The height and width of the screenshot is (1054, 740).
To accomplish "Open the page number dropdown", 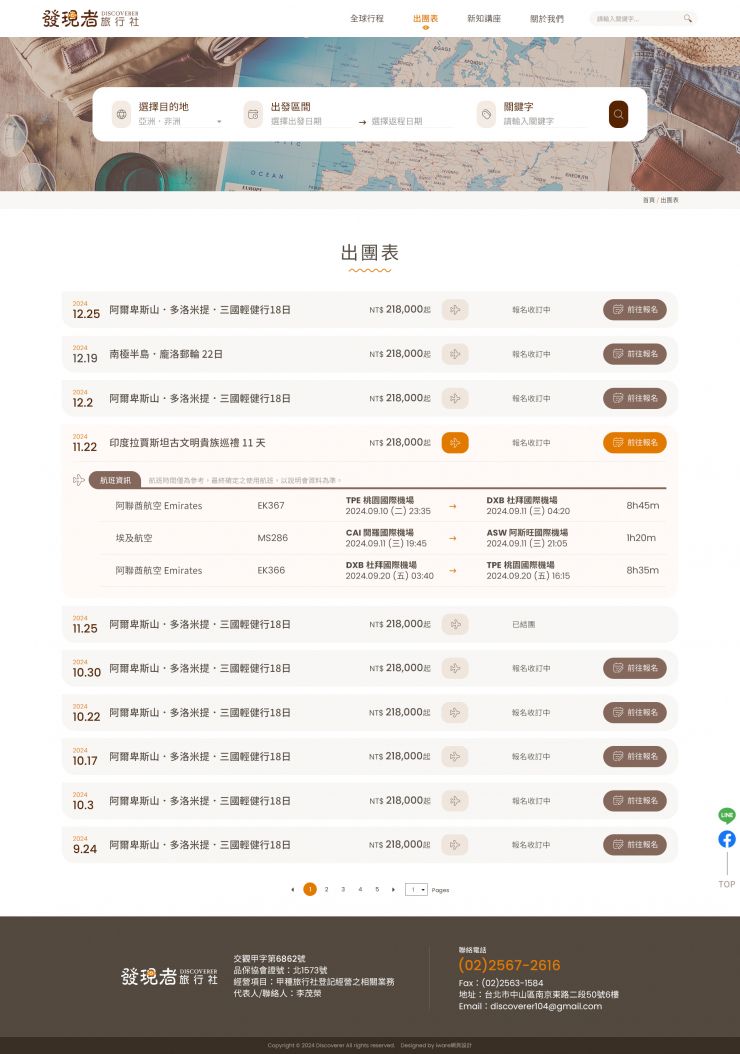I will click(416, 889).
